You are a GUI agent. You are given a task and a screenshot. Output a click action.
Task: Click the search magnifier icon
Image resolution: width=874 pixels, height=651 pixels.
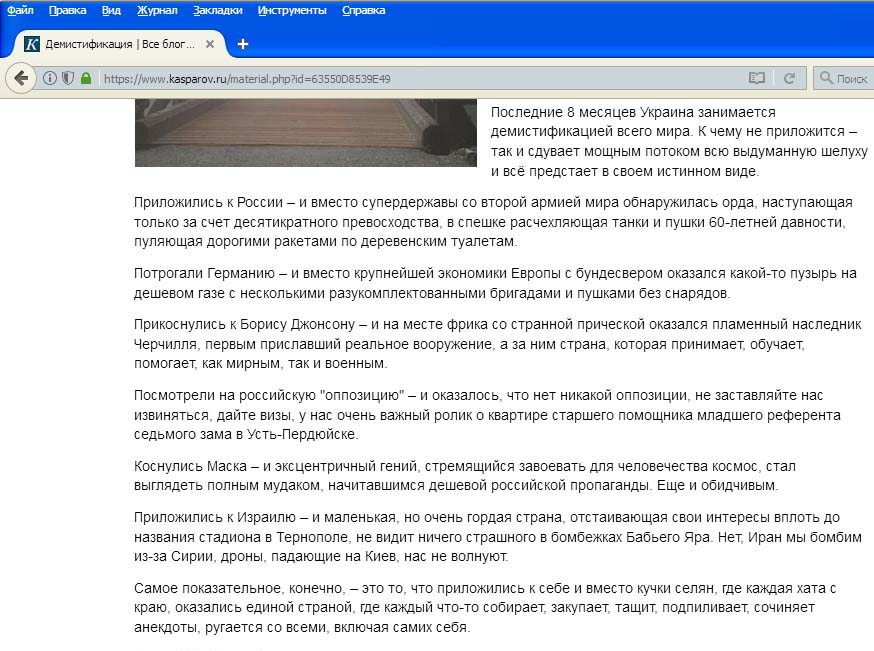click(x=826, y=79)
